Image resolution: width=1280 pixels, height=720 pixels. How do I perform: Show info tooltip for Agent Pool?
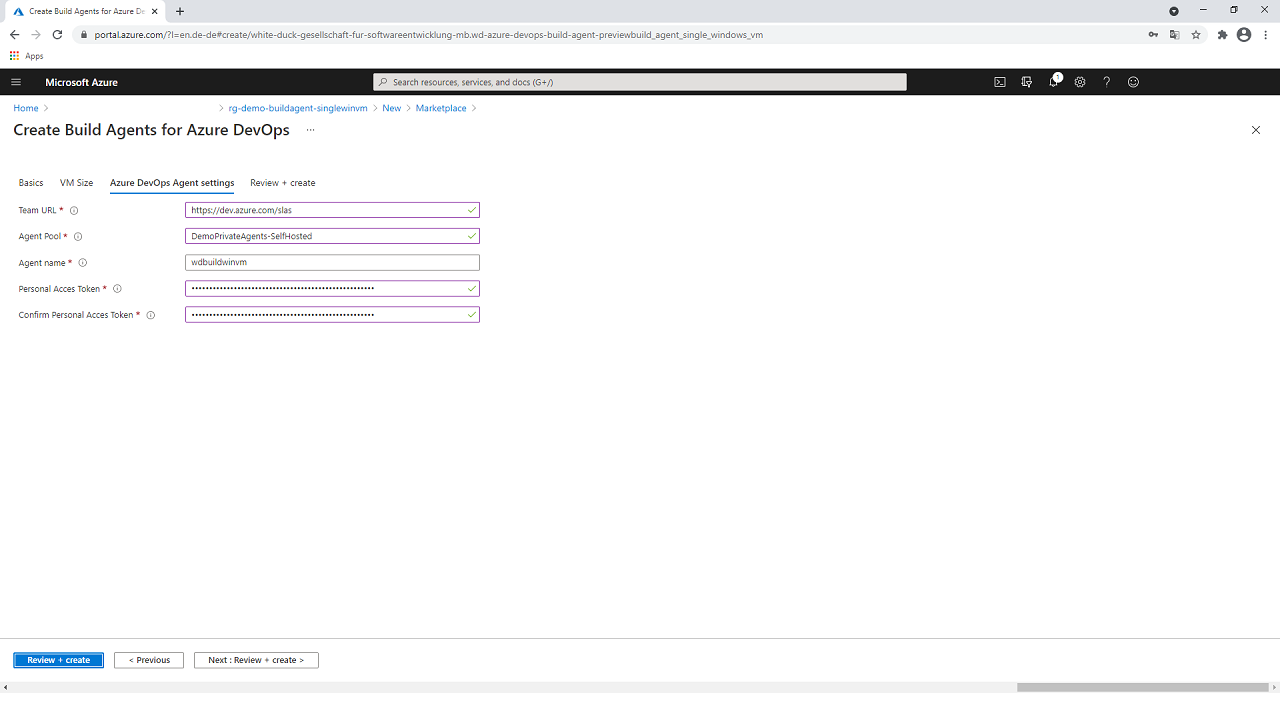tap(78, 237)
